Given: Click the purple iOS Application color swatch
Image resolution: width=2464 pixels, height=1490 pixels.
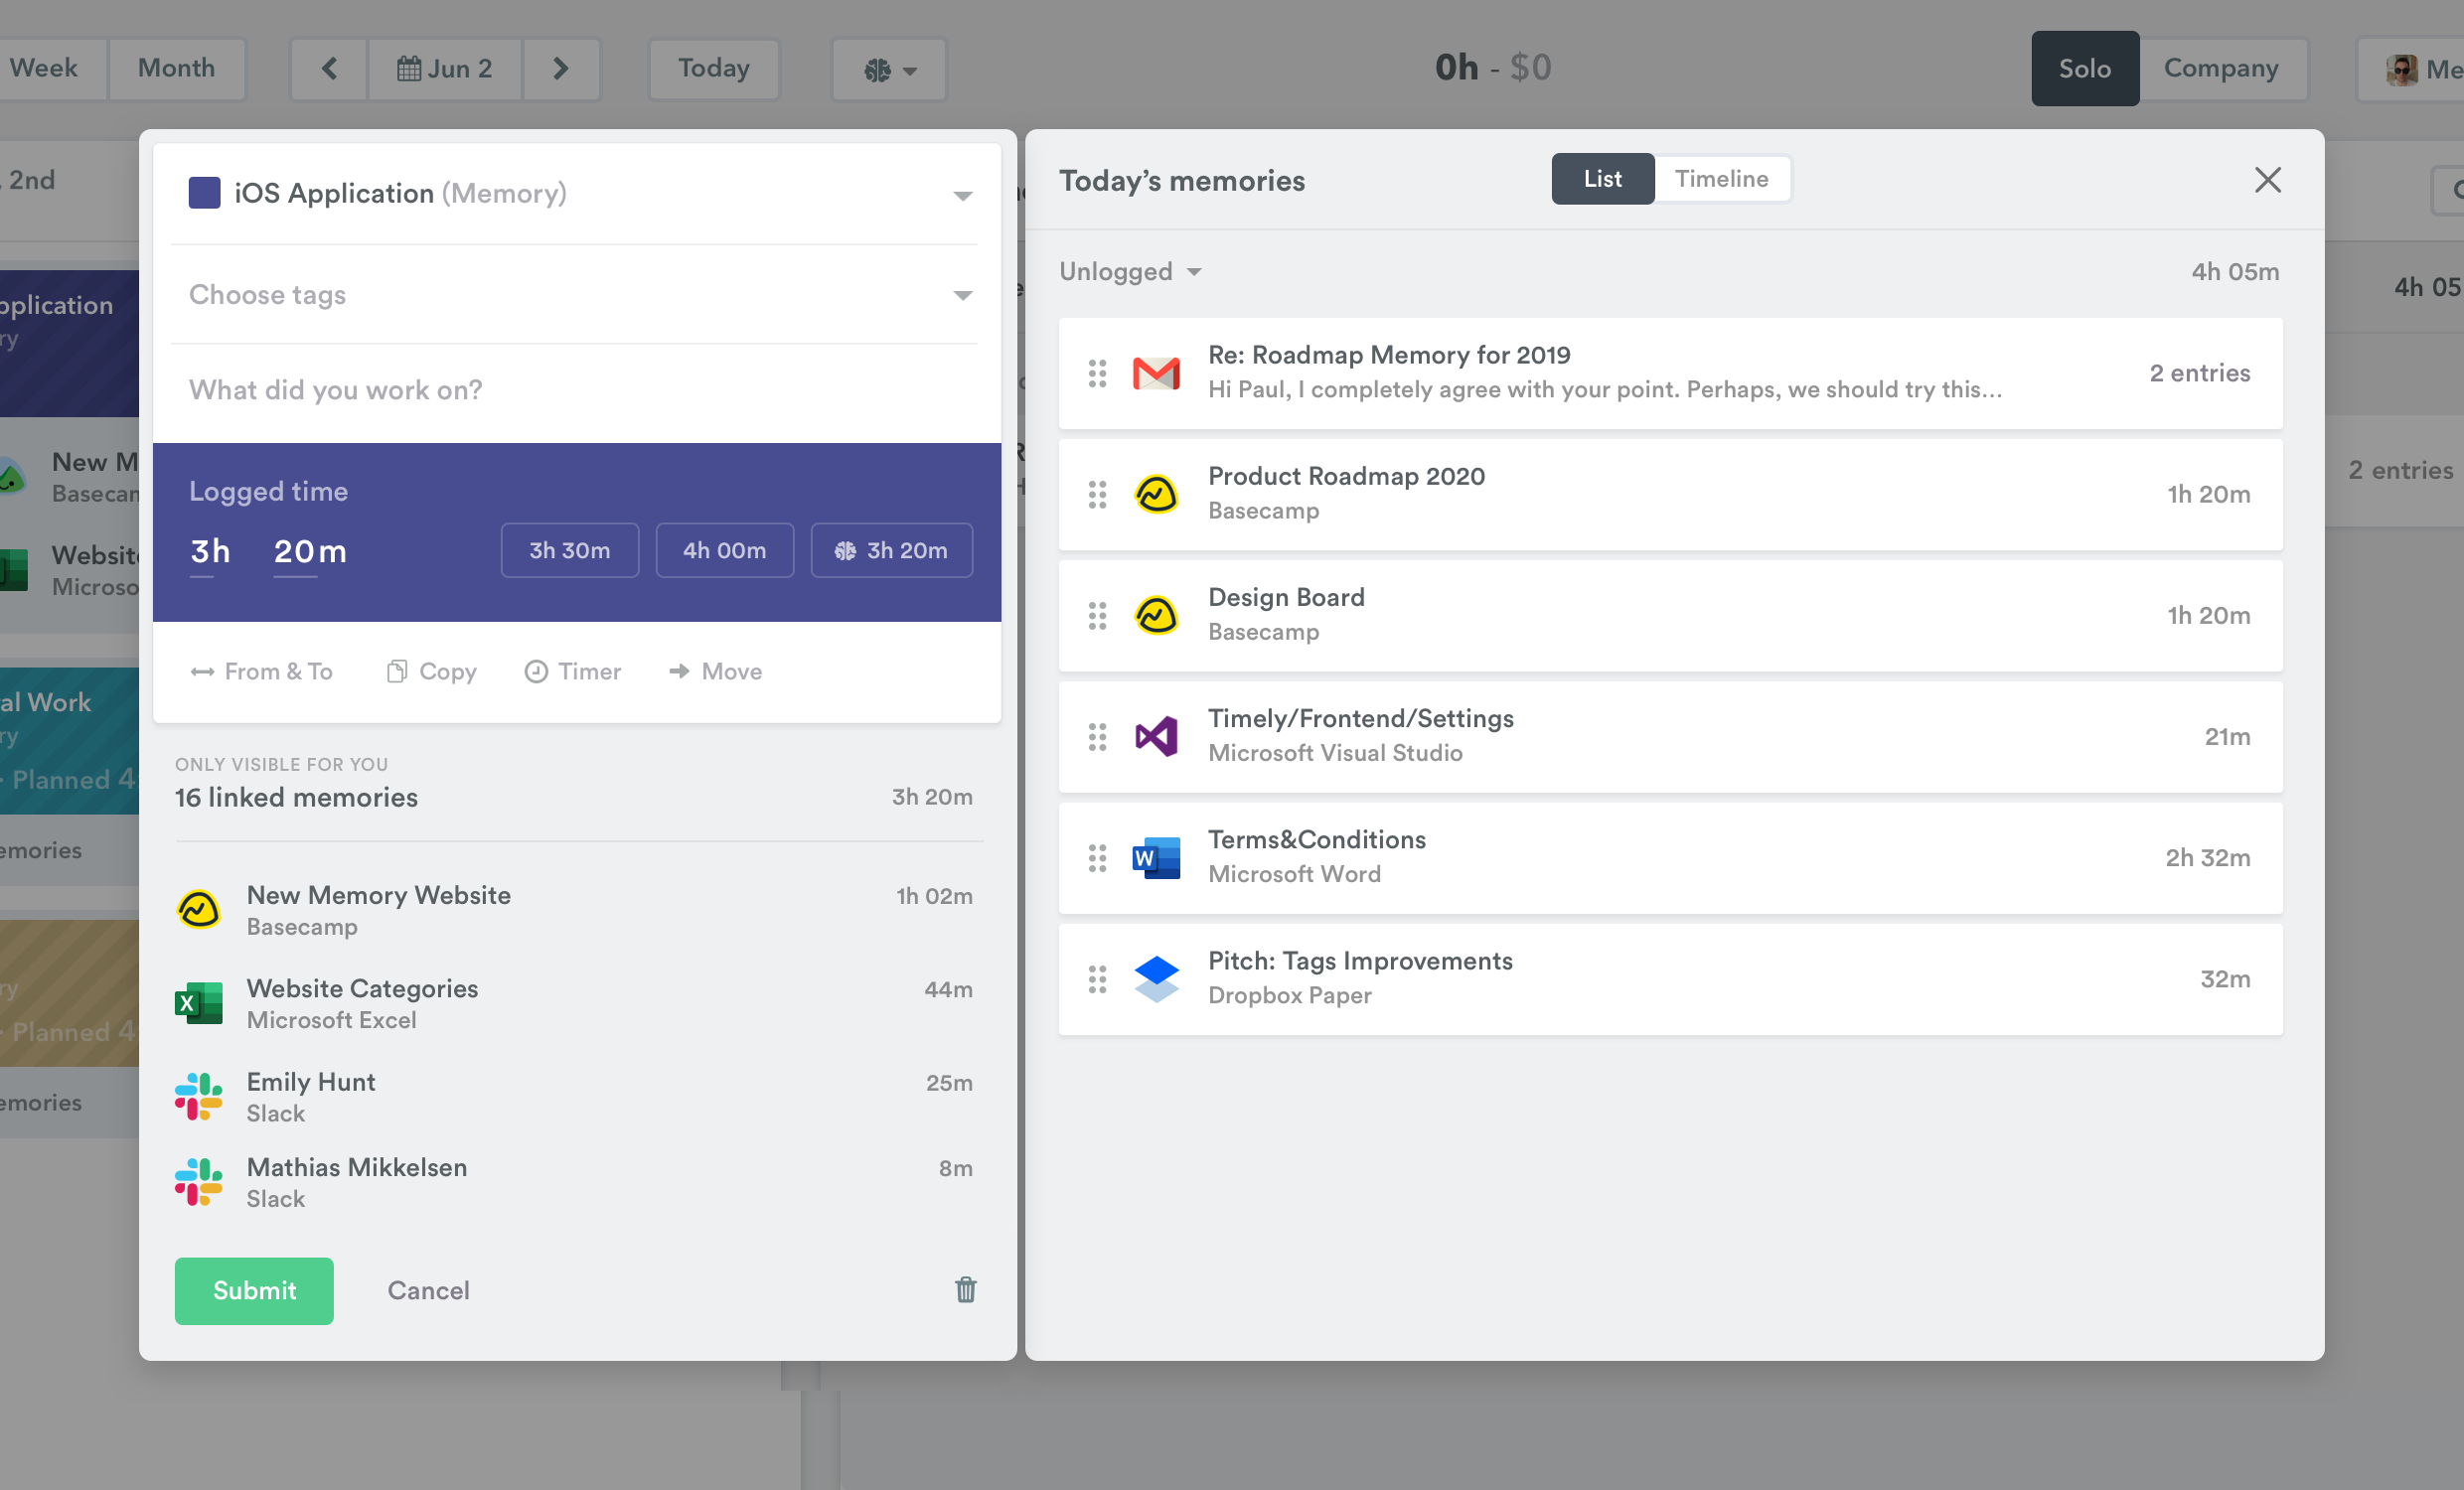Looking at the screenshot, I should [x=204, y=193].
